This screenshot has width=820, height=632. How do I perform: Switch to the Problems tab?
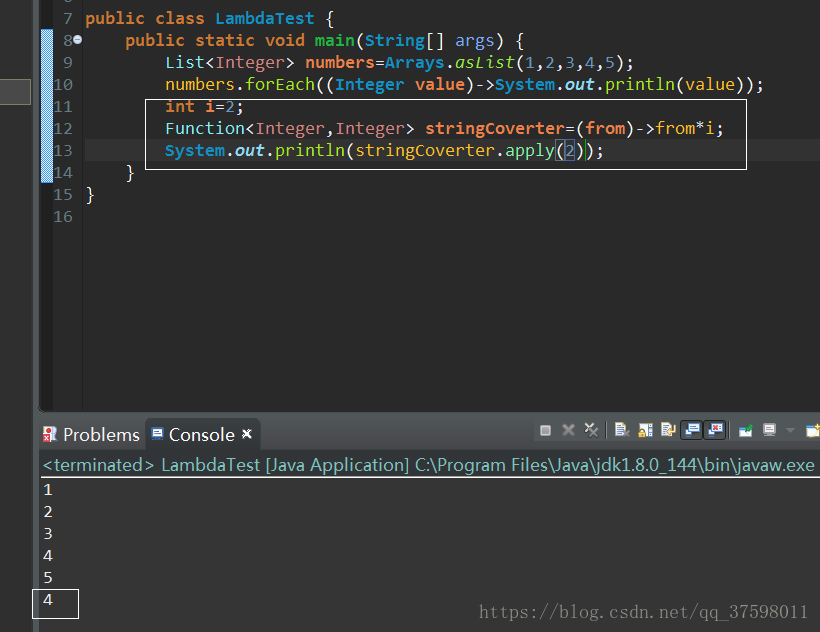[x=92, y=434]
